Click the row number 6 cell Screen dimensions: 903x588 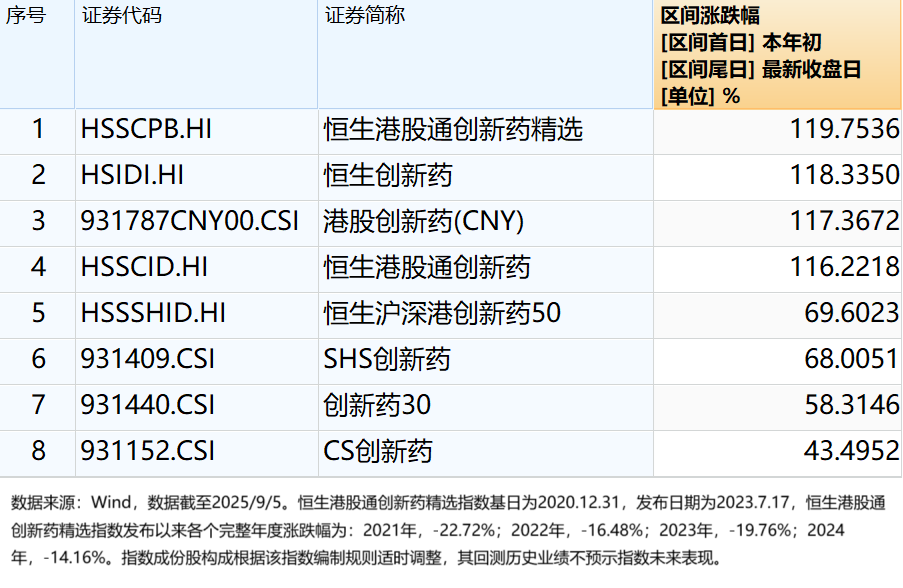37,359
